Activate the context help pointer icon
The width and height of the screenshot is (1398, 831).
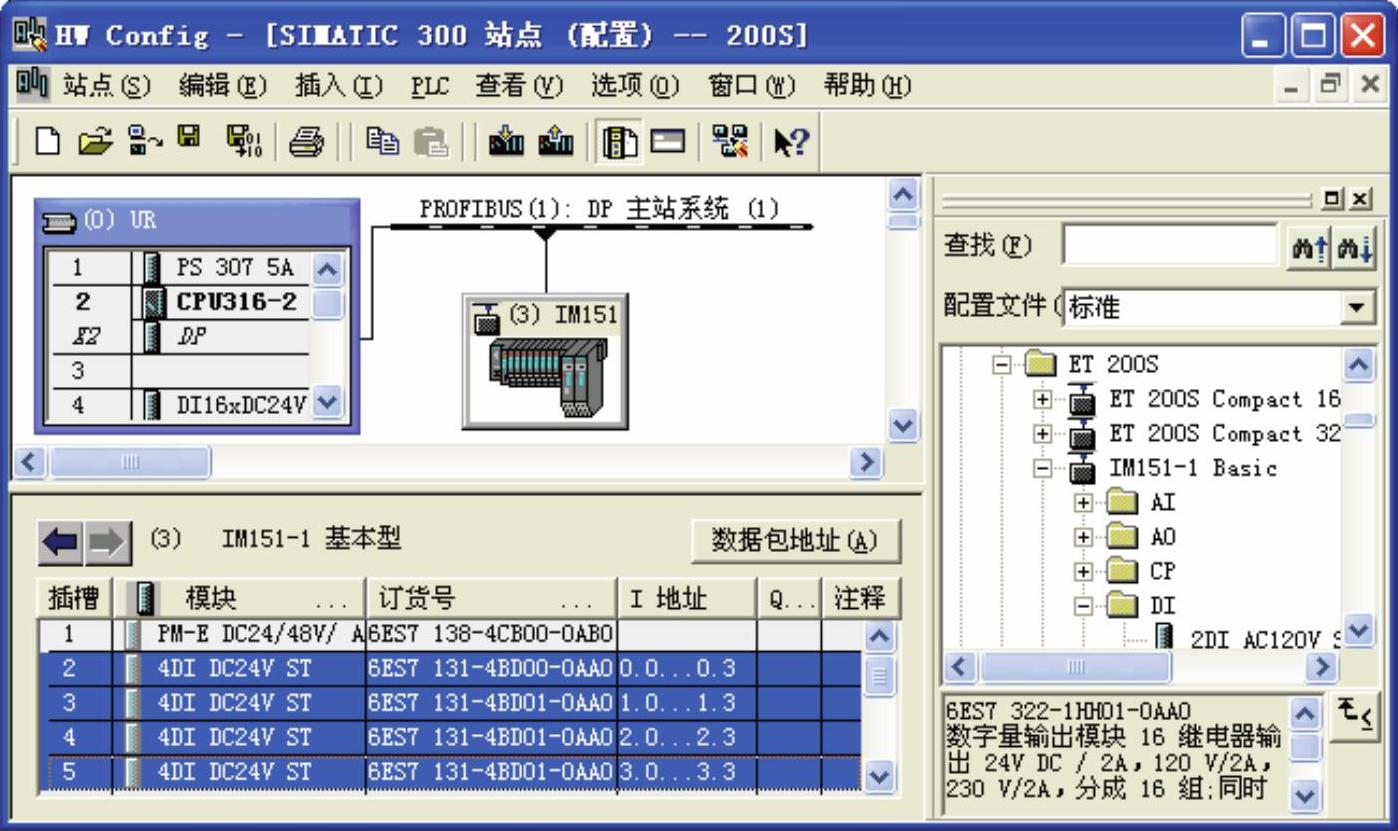point(793,144)
